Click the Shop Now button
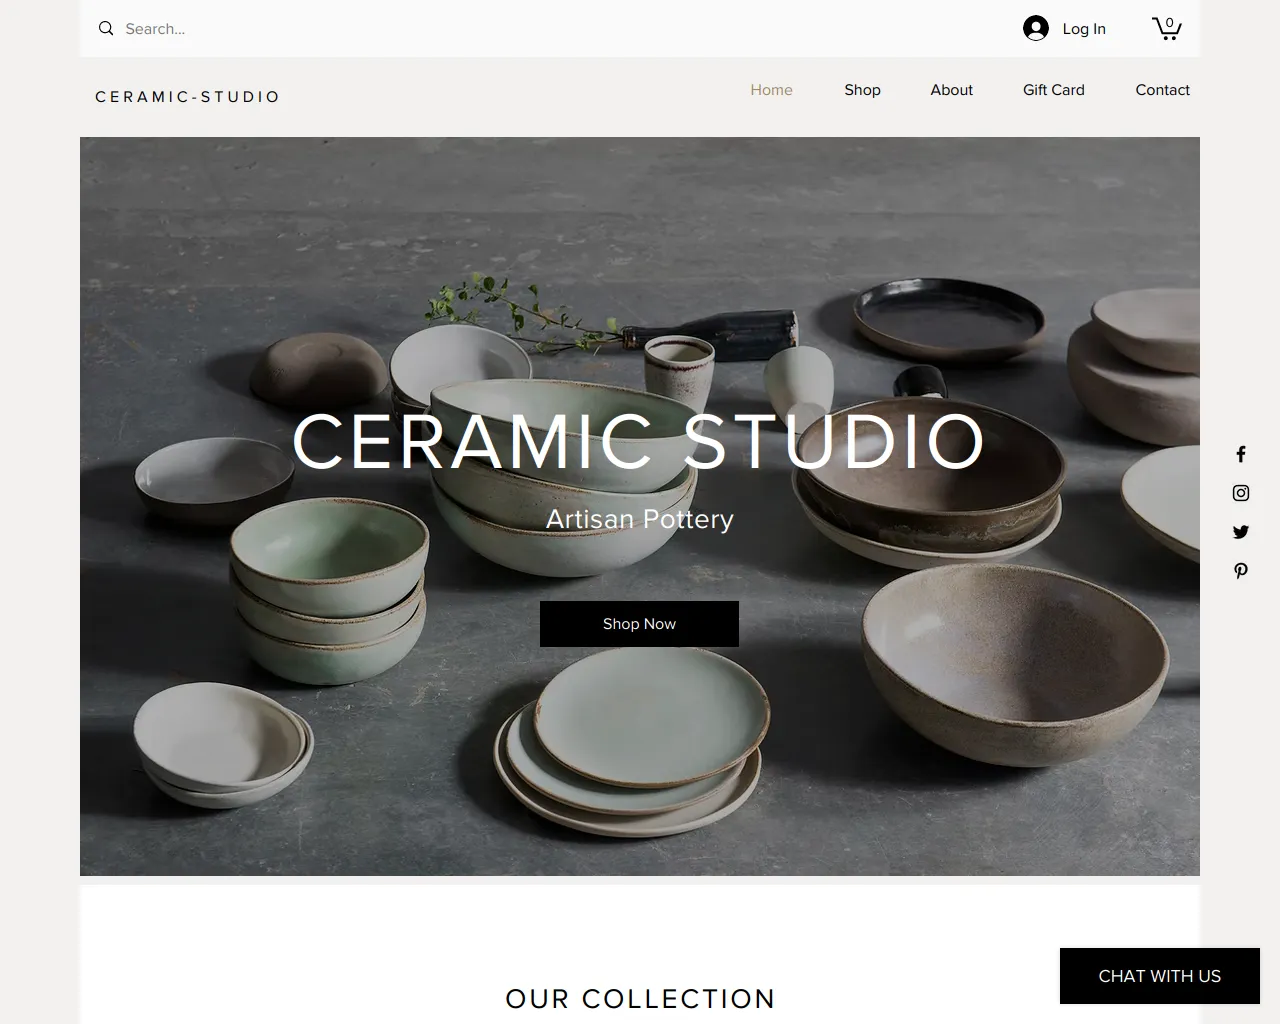This screenshot has height=1024, width=1280. point(639,624)
